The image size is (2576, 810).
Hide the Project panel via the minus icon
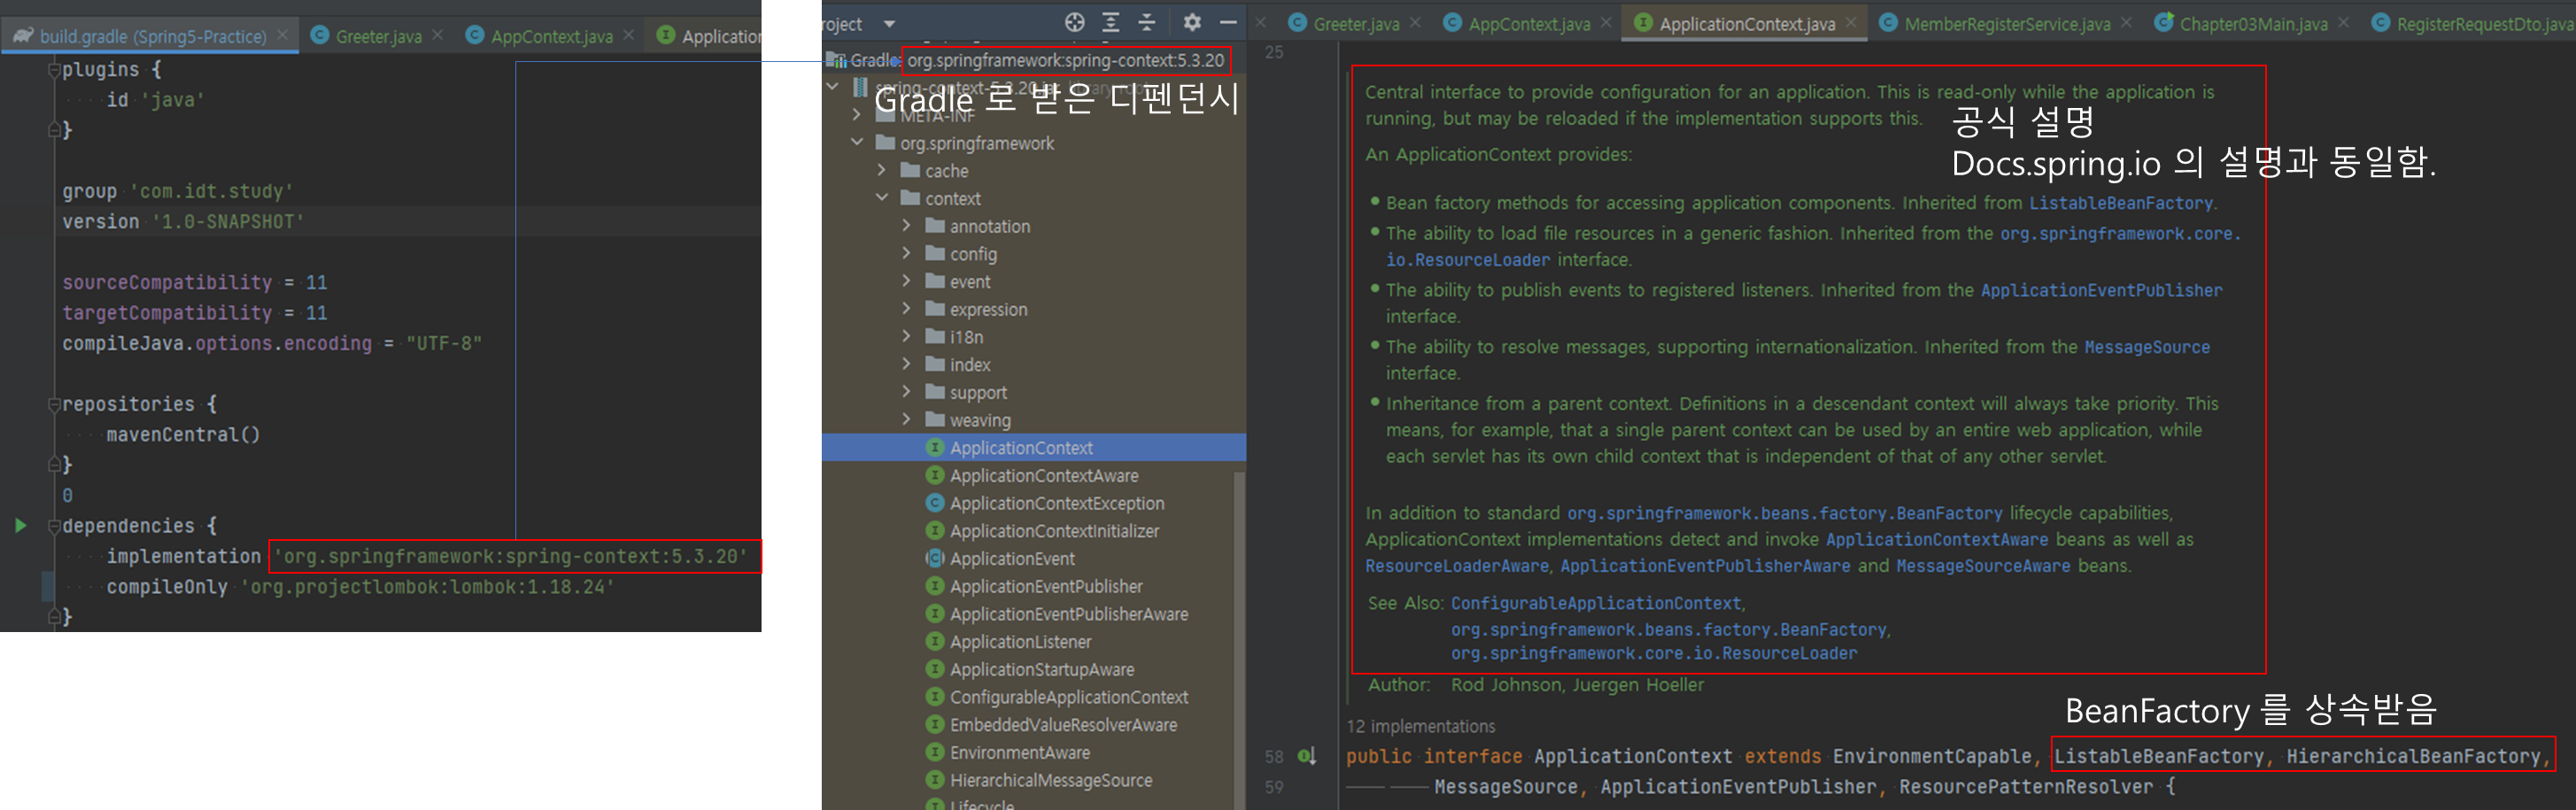click(1228, 22)
